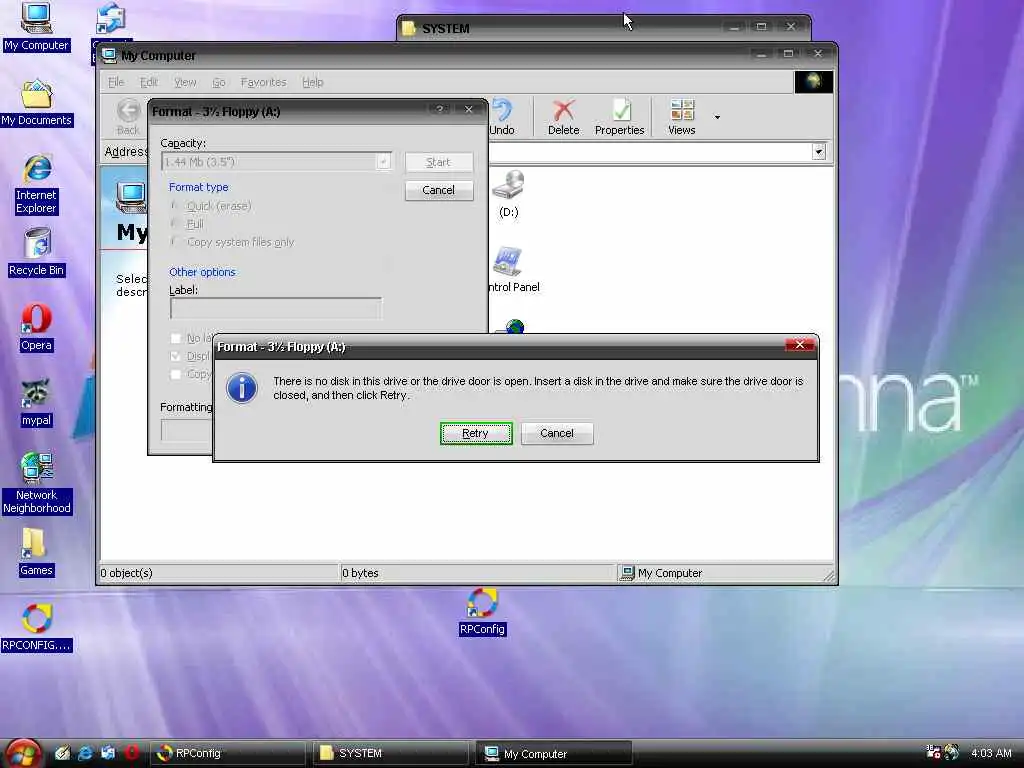Click the Properties toolbar icon

[x=620, y=118]
